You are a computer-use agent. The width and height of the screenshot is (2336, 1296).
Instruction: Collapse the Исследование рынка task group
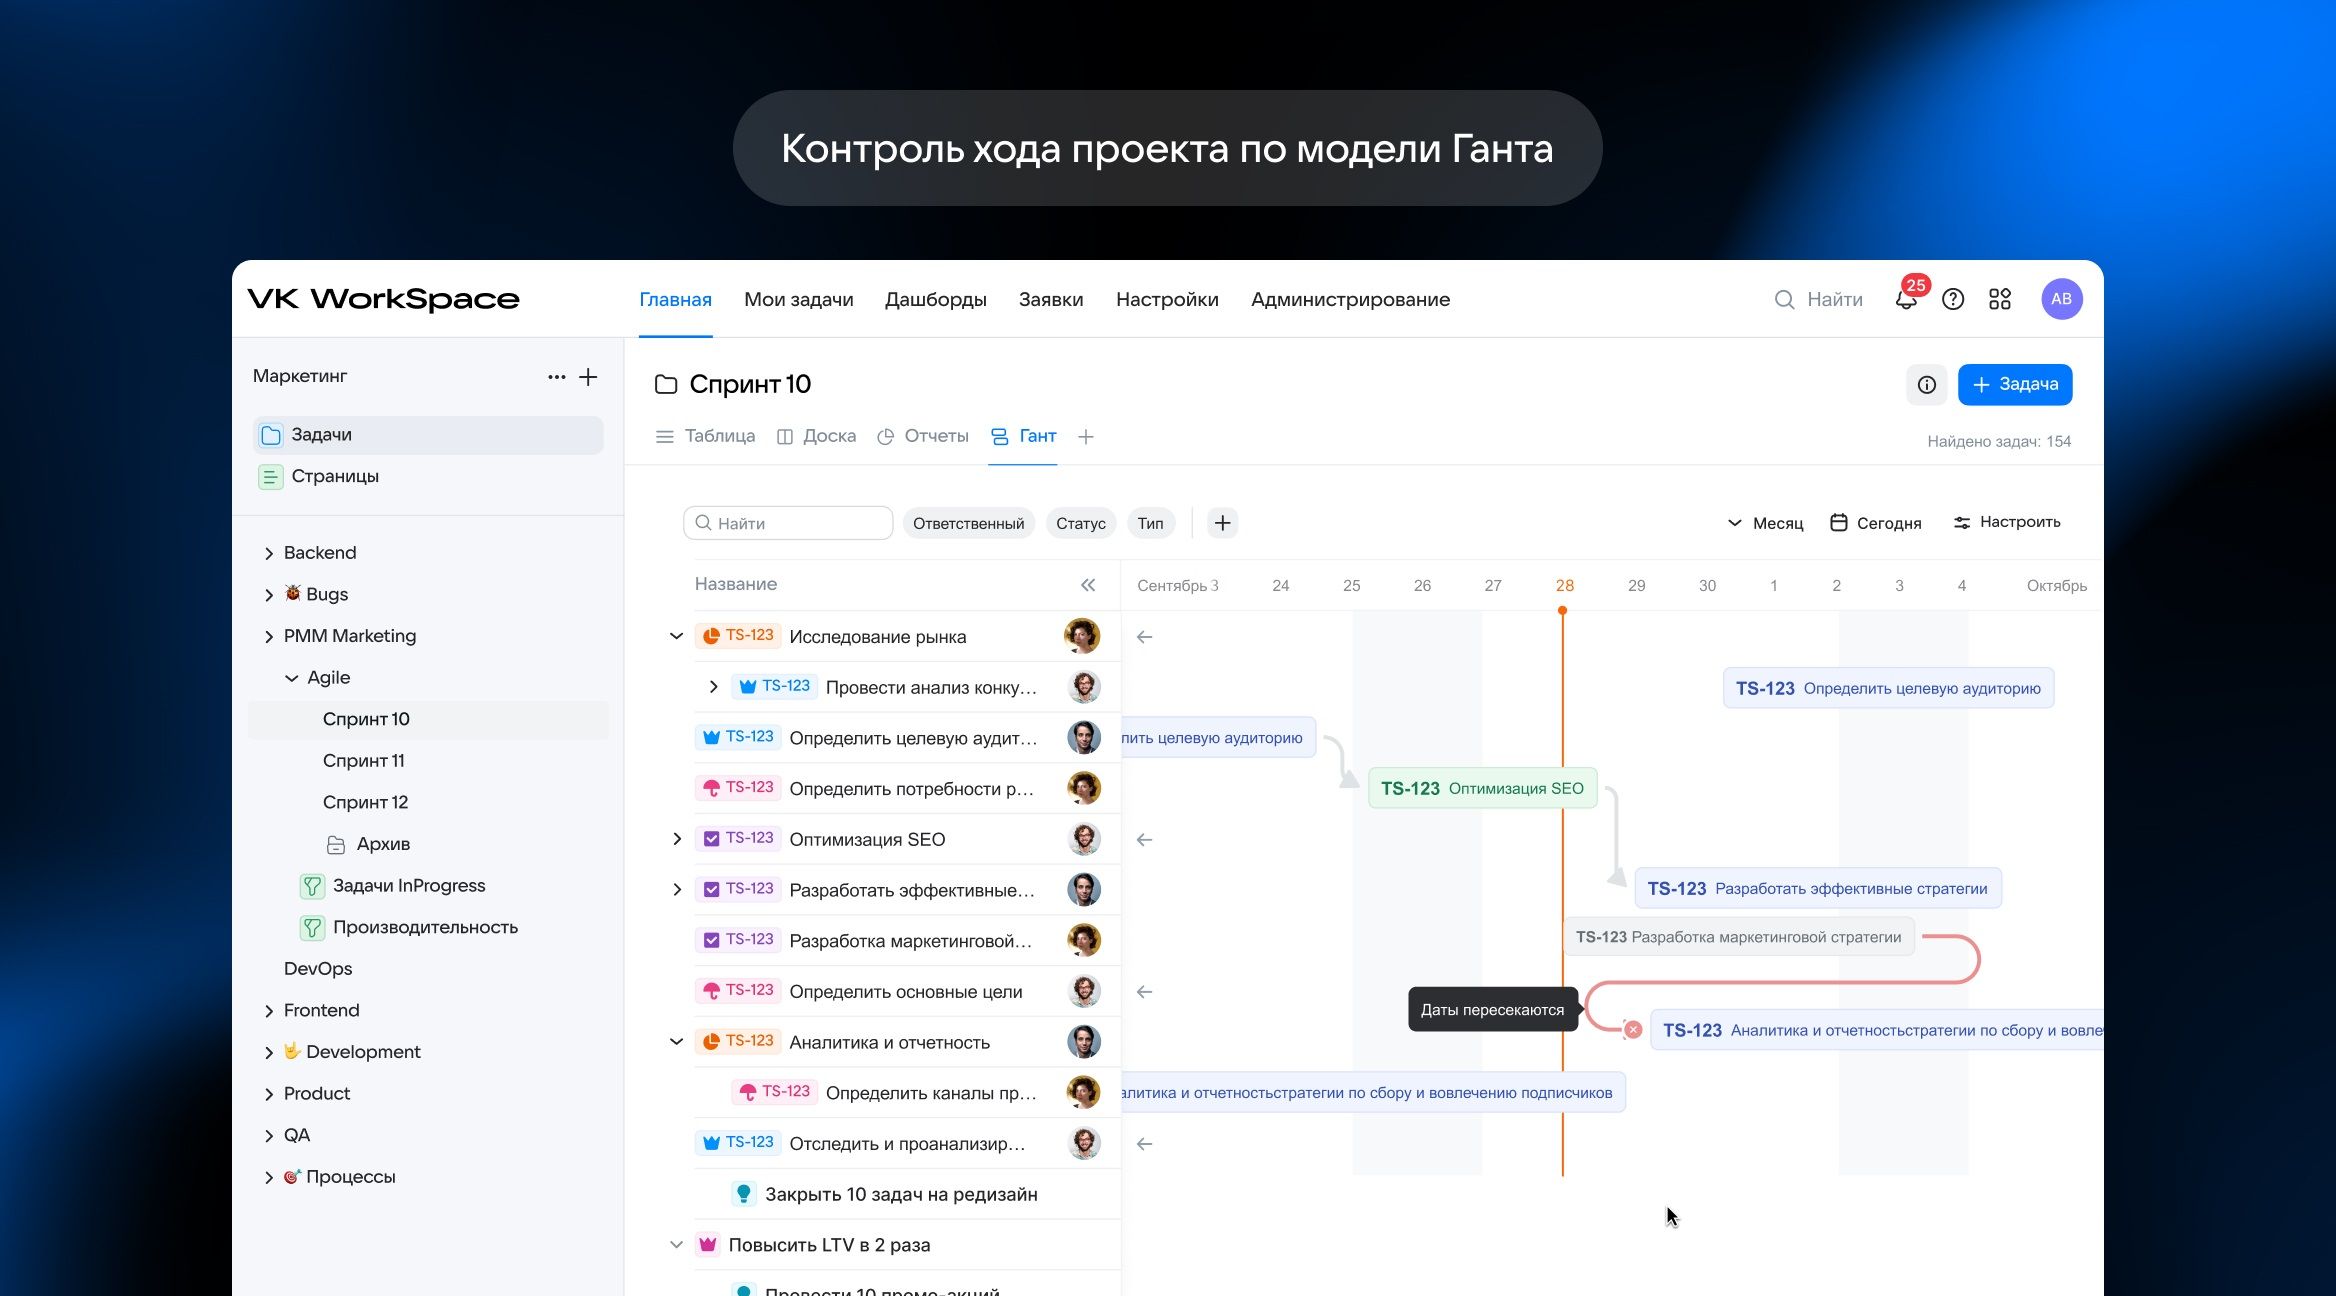(676, 636)
